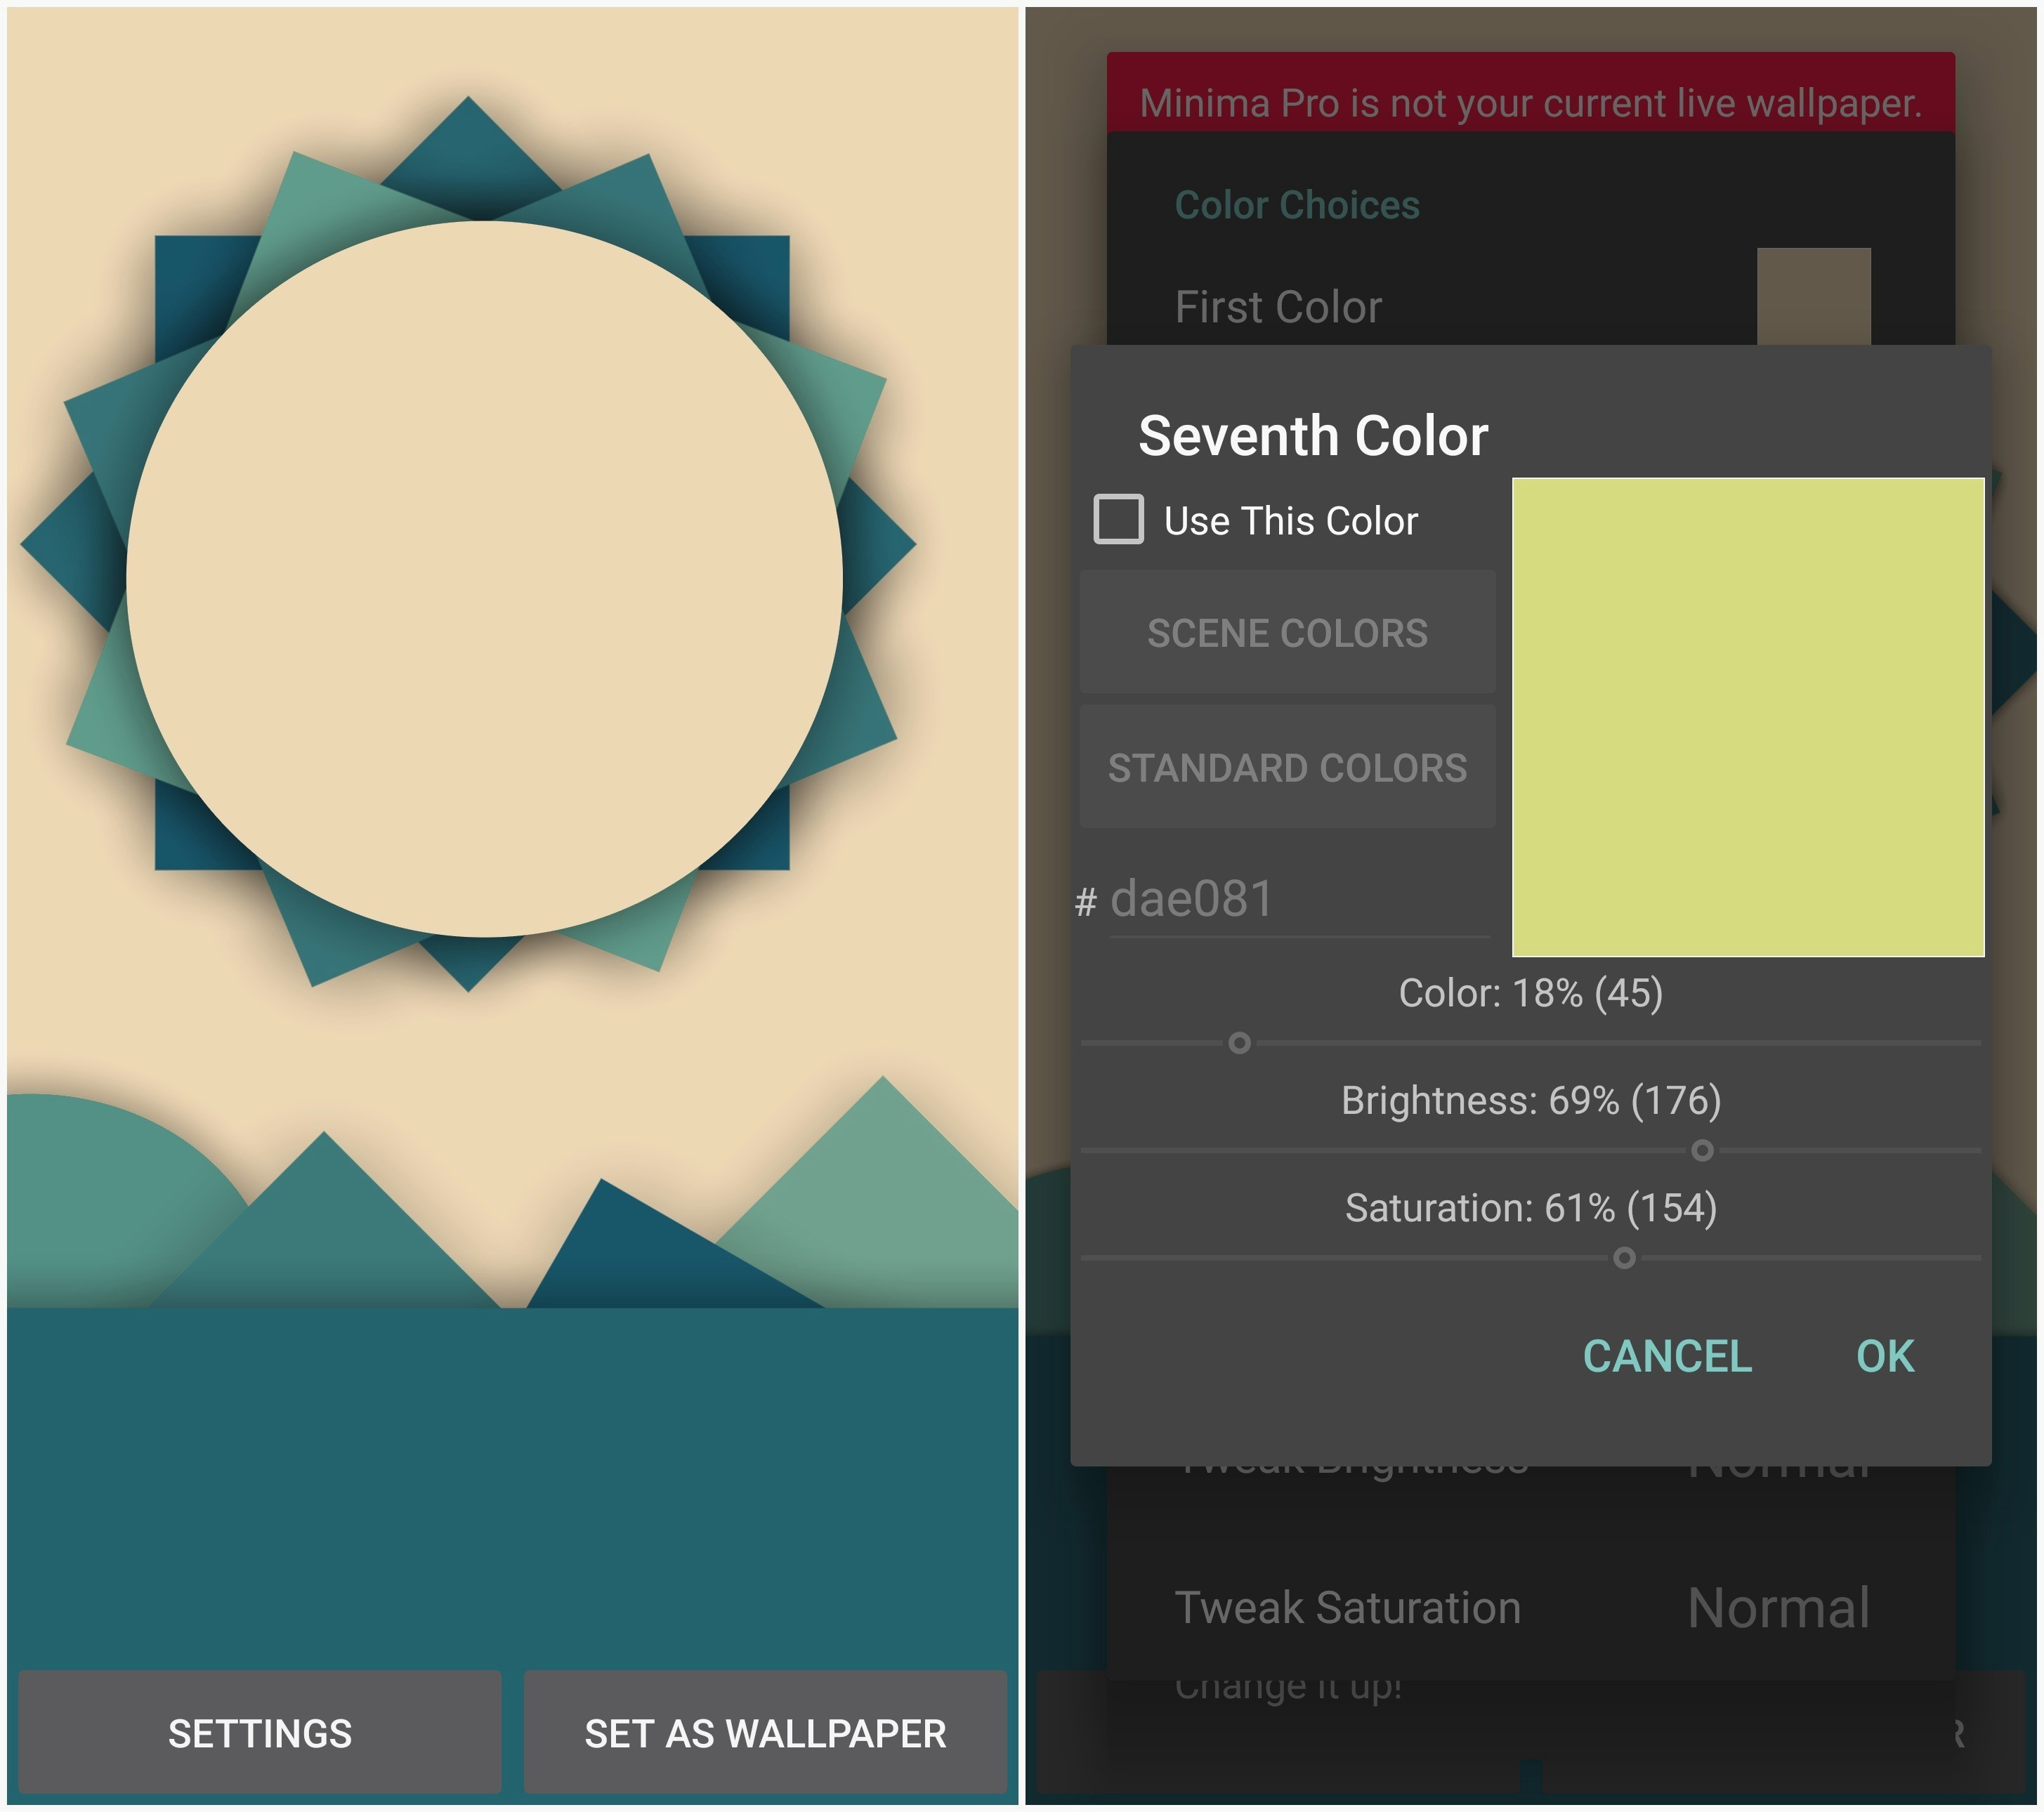Click the Saturation slider handle
Image resolution: width=2044 pixels, height=1812 pixels.
pyautogui.click(x=1624, y=1257)
